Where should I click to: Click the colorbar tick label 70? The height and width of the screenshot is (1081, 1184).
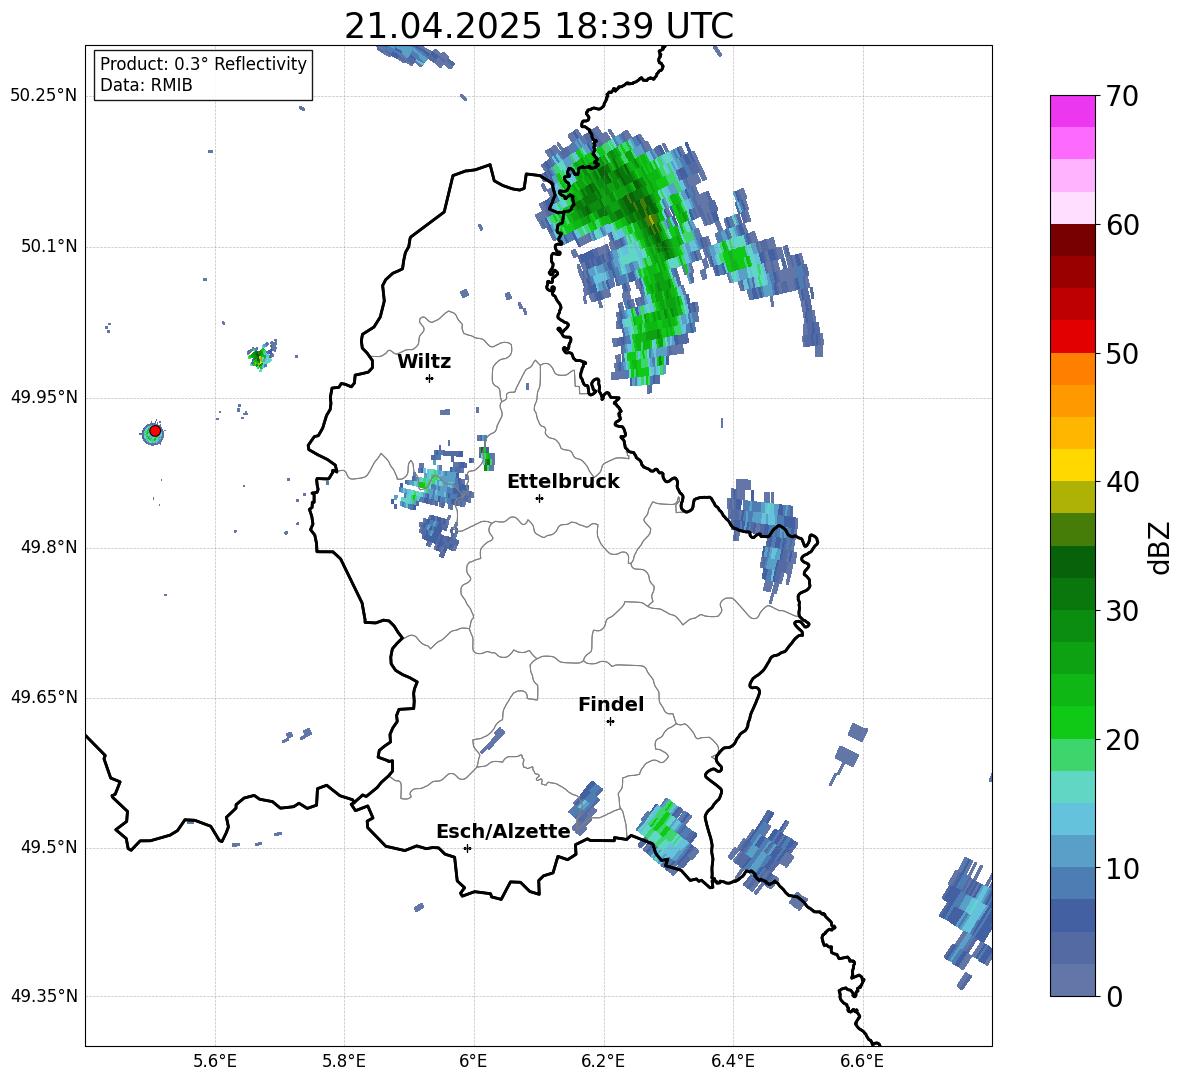tap(1122, 96)
